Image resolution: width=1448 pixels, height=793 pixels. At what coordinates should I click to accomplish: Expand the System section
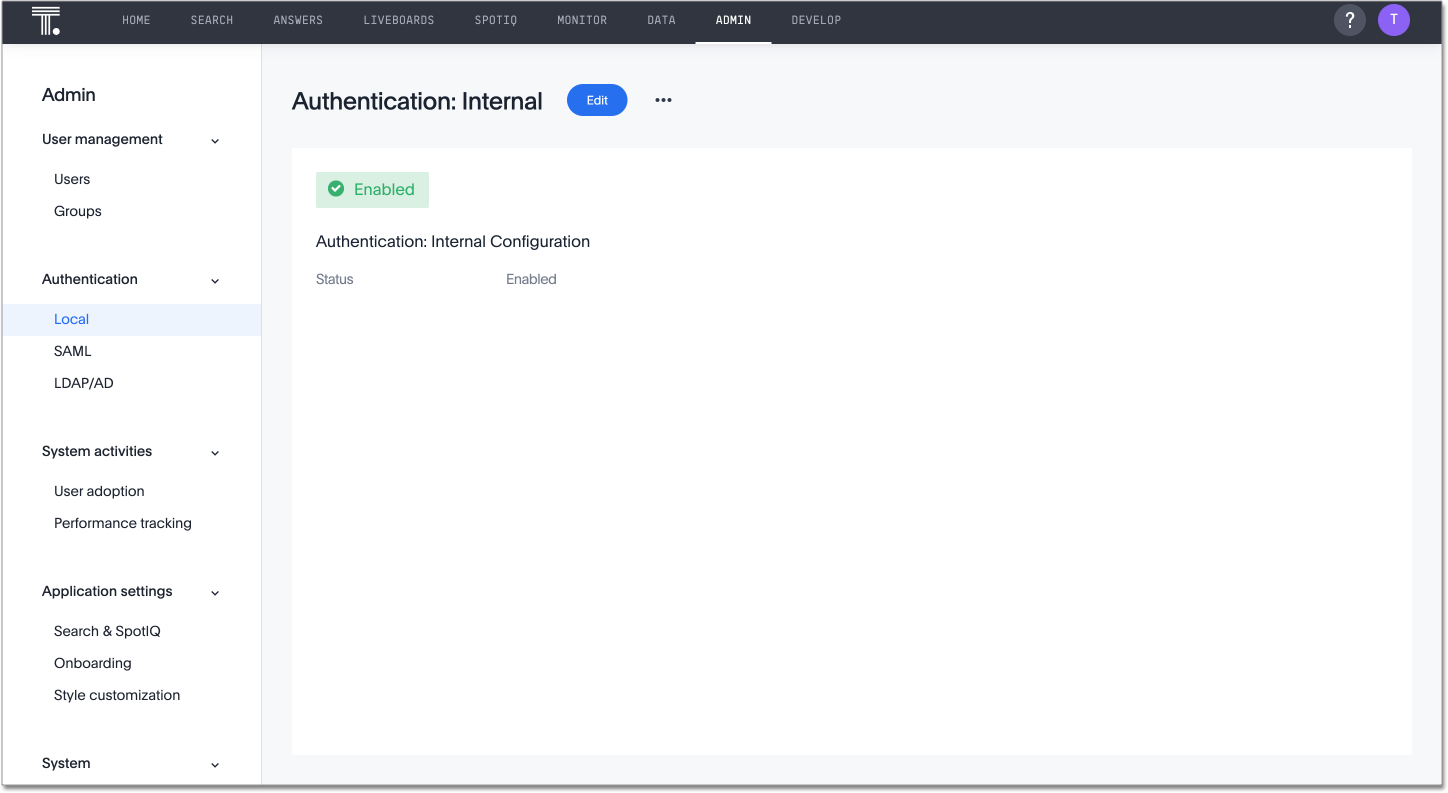(x=214, y=764)
